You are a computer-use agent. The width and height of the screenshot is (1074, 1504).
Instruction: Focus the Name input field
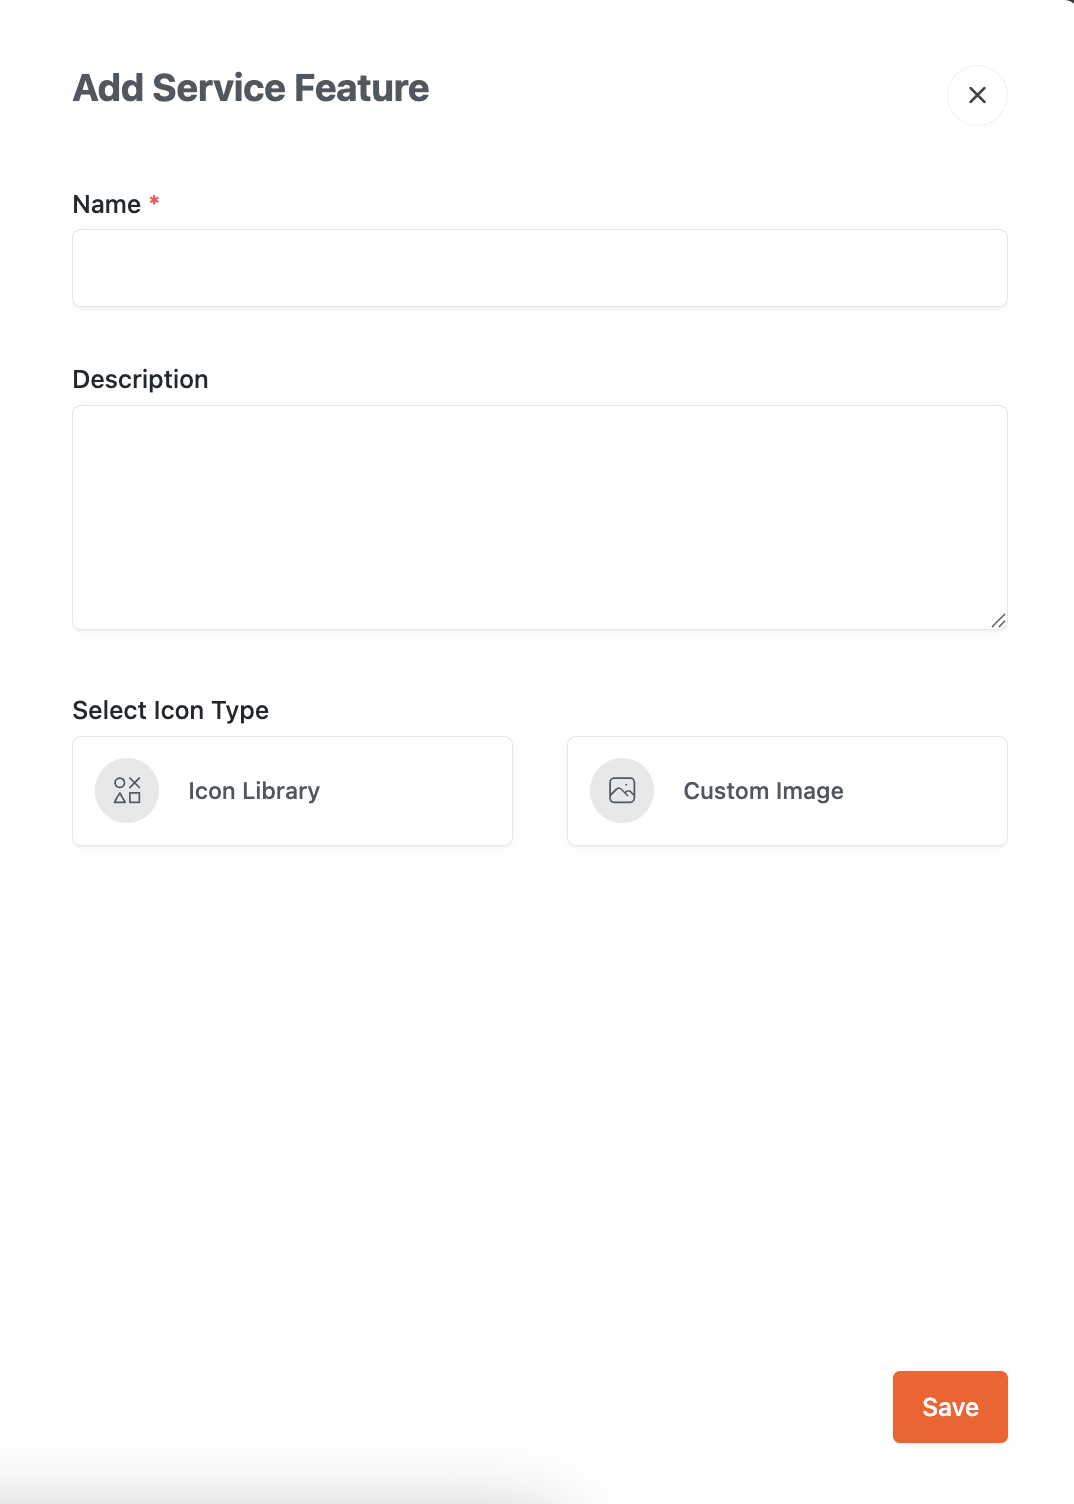(x=539, y=268)
